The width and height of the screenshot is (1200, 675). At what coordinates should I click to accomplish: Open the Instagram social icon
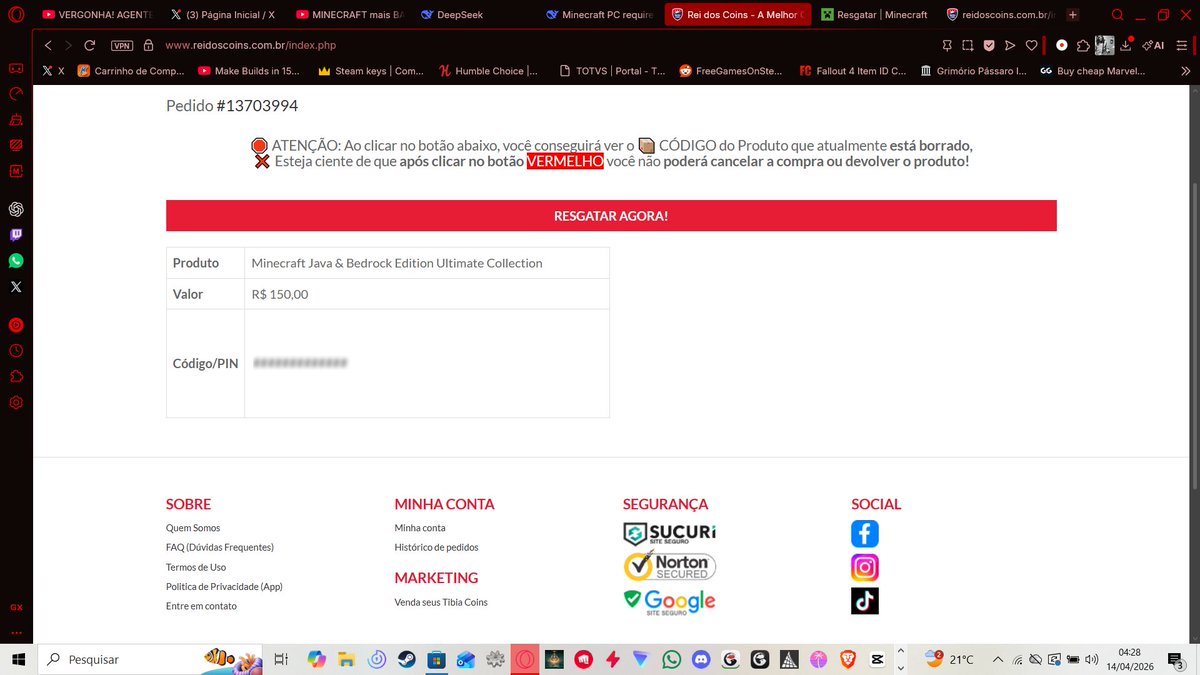point(865,567)
